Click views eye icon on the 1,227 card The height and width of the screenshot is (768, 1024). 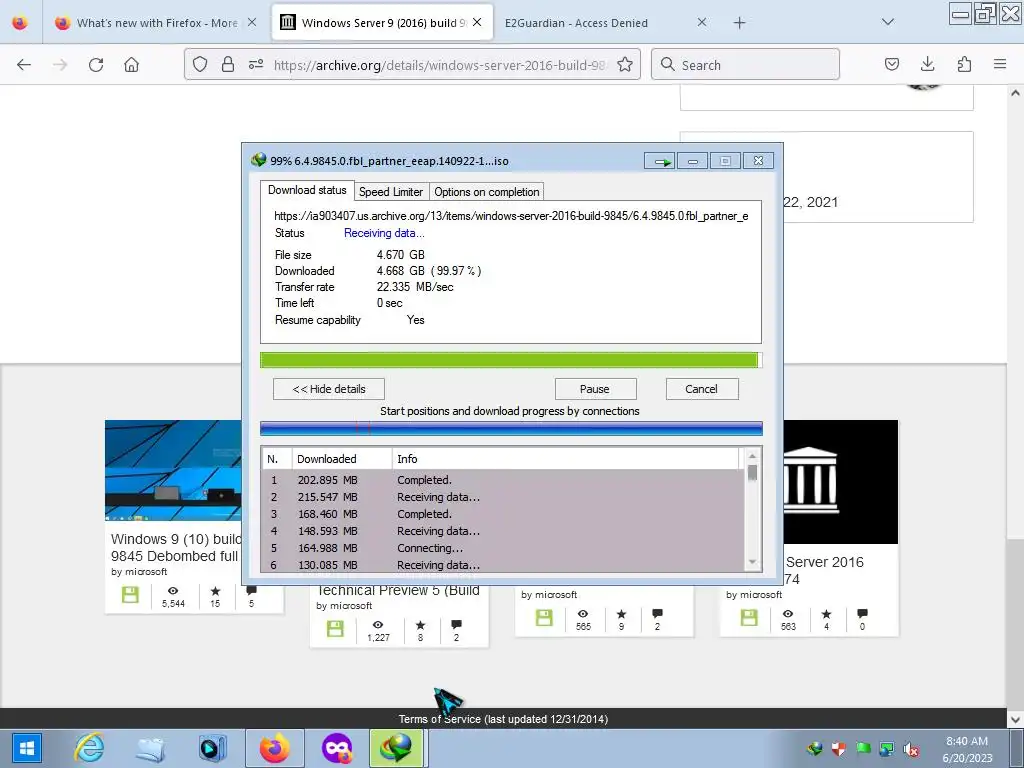click(377, 625)
